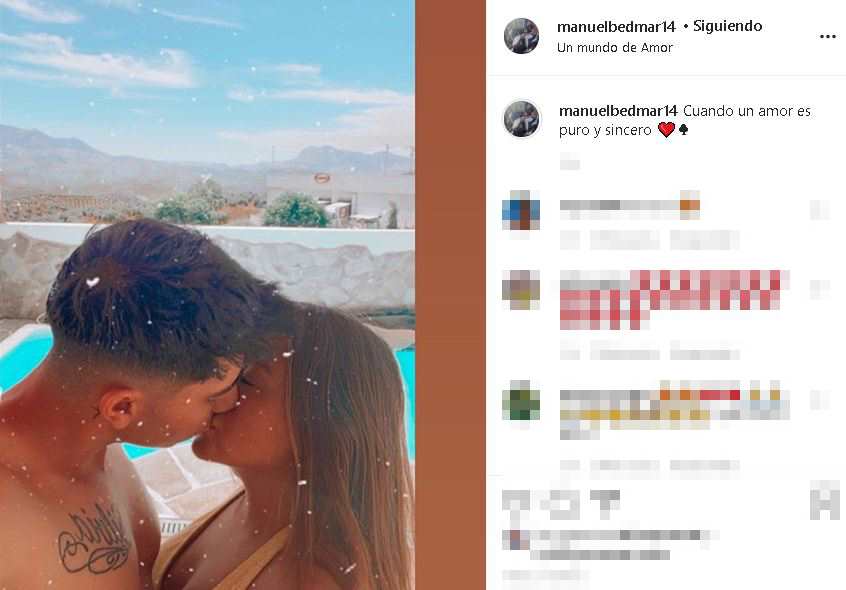Click the first commenter's blurred avatar

(x=521, y=210)
